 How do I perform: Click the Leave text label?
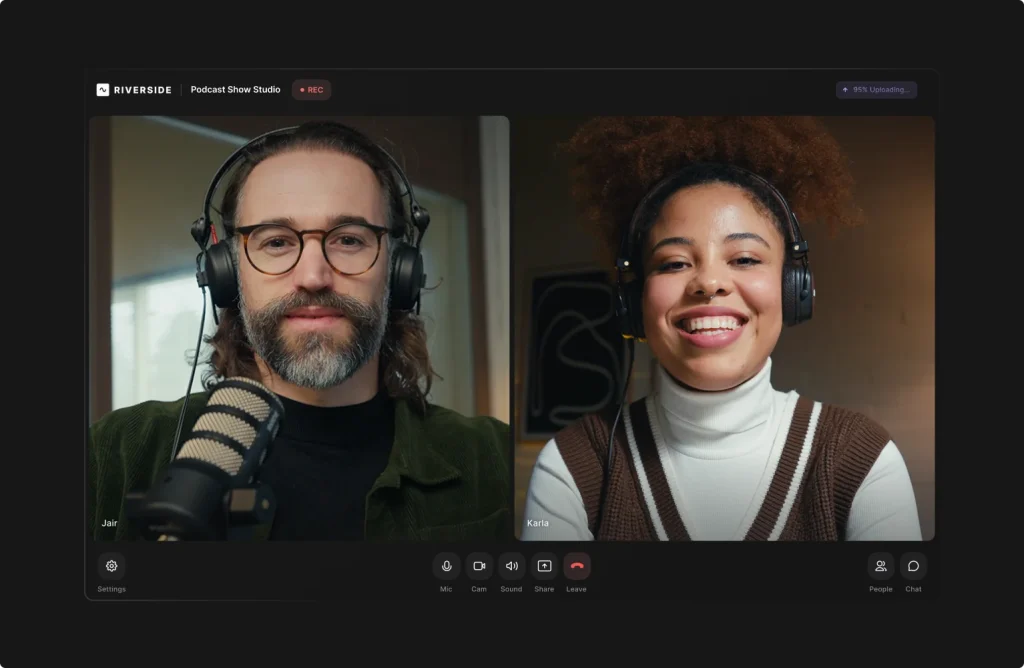576,589
